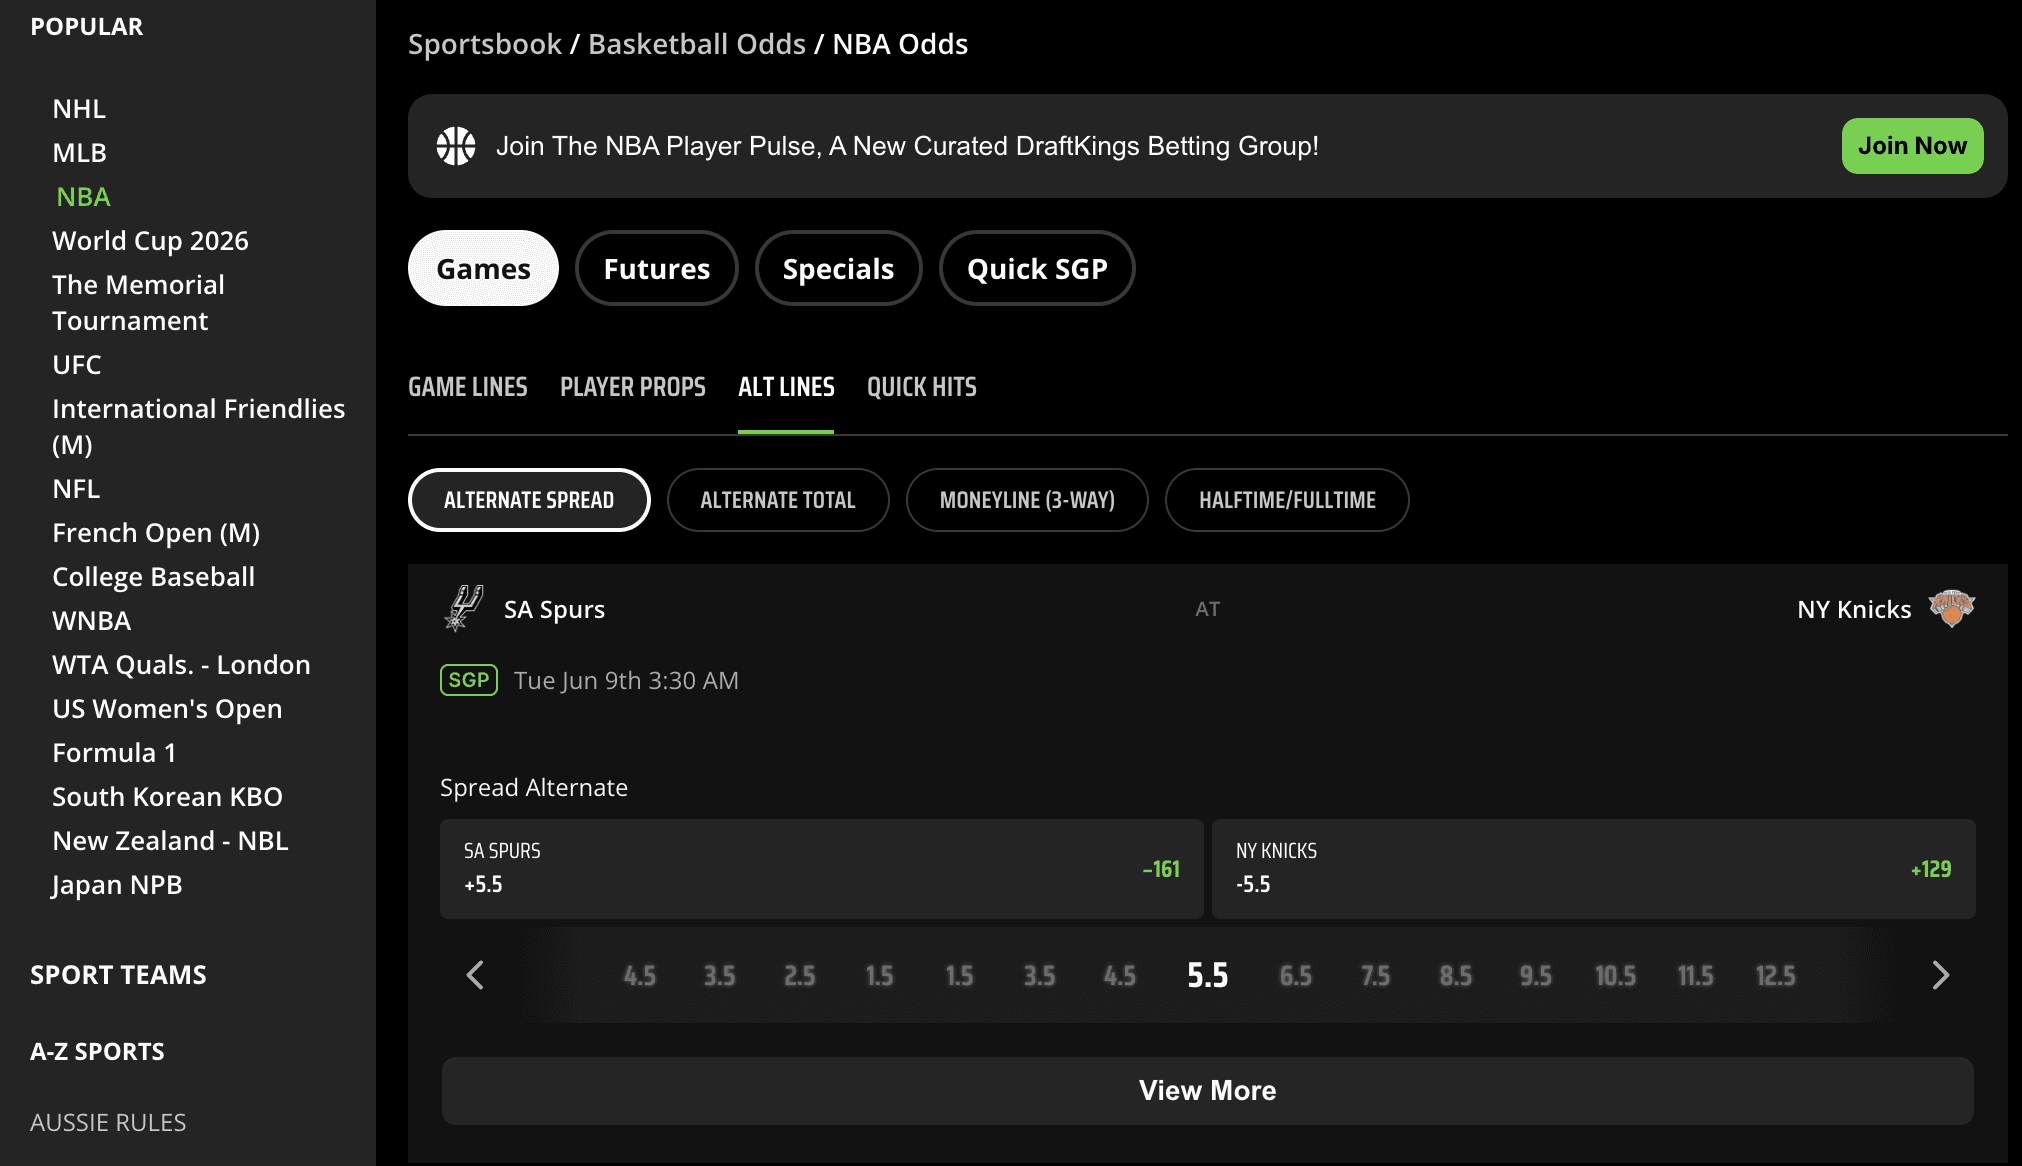
Task: Open the Player Props tab
Action: coord(633,387)
